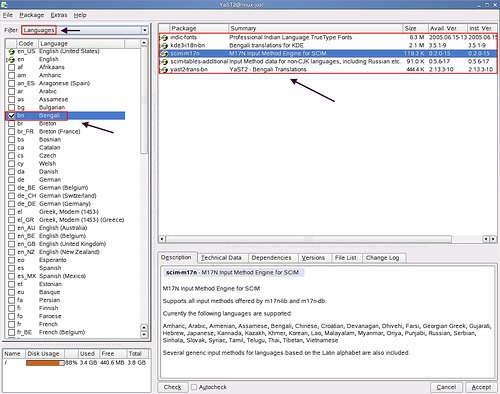
Task: Sort languages by the Code column header
Action: pyautogui.click(x=27, y=44)
